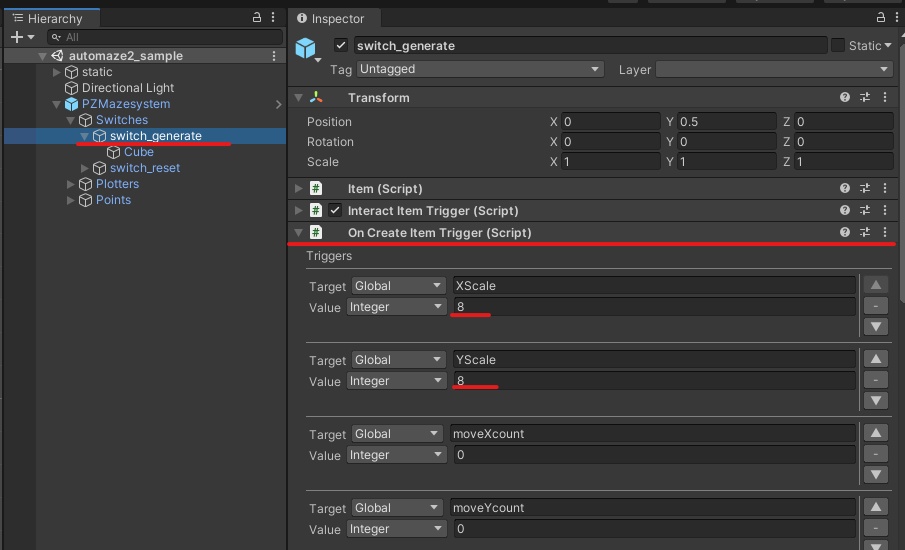Toggle the Static checkbox
Viewport: 905px width, 550px height.
(x=837, y=45)
